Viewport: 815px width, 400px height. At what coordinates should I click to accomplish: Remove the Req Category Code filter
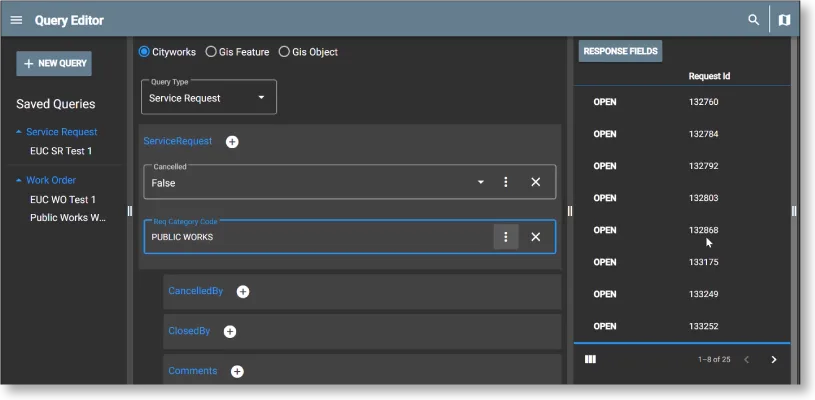535,237
